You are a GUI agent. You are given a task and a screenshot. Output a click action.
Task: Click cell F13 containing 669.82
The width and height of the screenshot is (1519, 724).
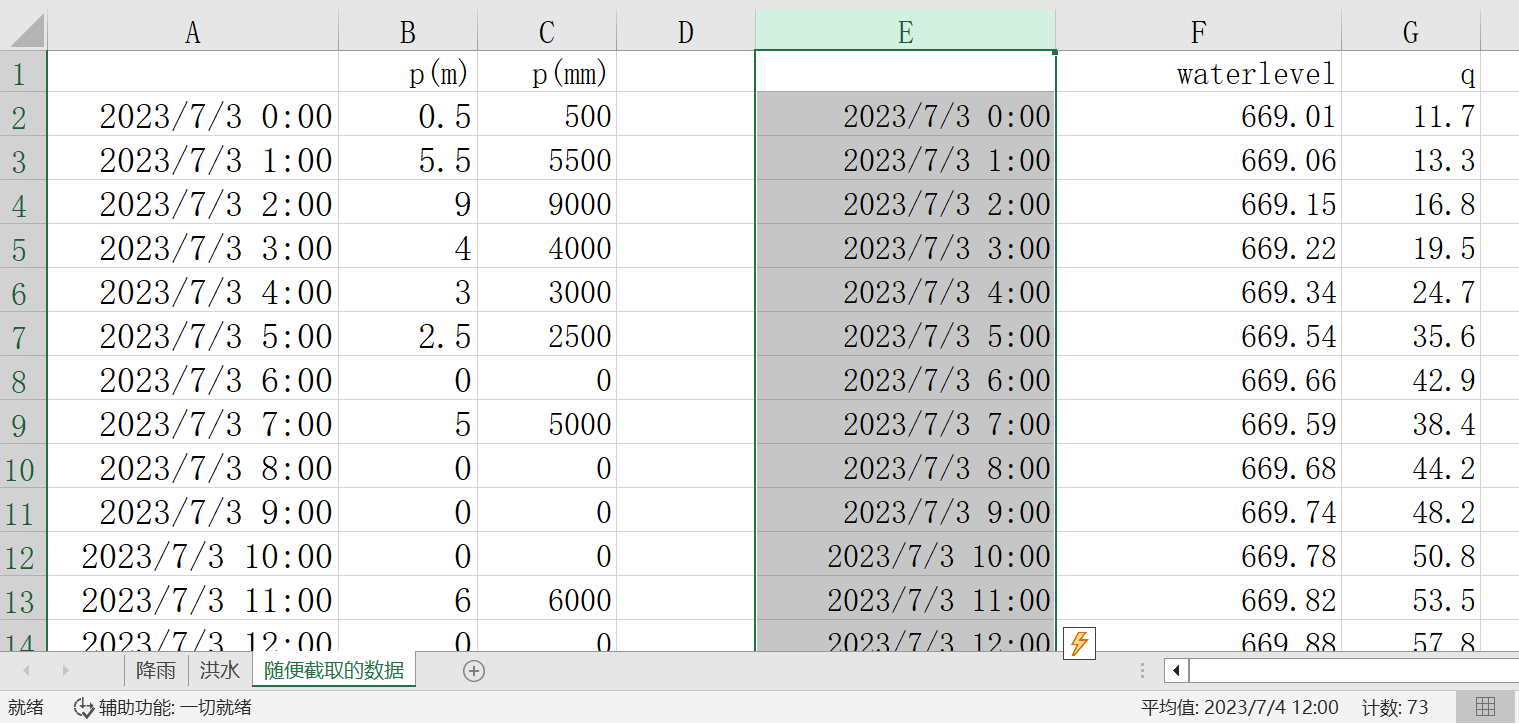[x=1198, y=600]
